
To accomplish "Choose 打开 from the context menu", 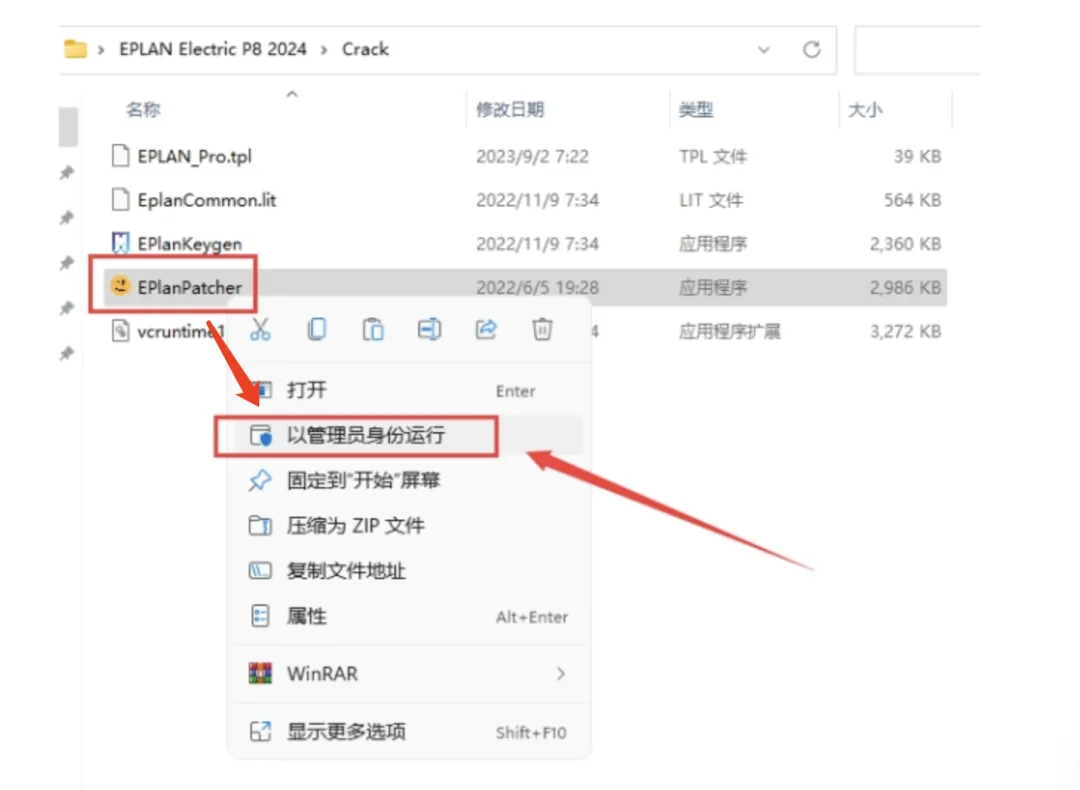I will point(409,391).
